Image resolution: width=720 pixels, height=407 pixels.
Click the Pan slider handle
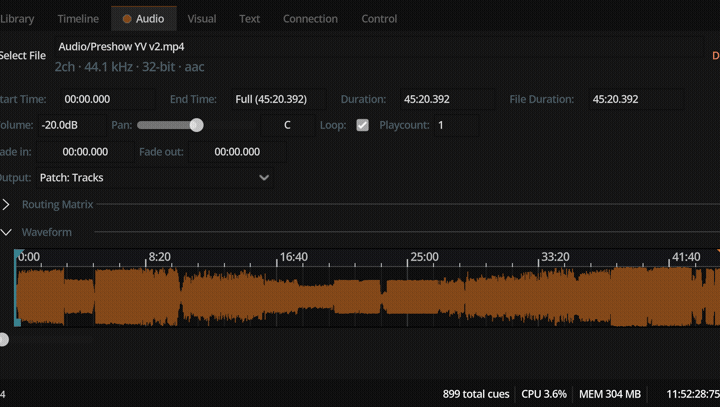[197, 125]
